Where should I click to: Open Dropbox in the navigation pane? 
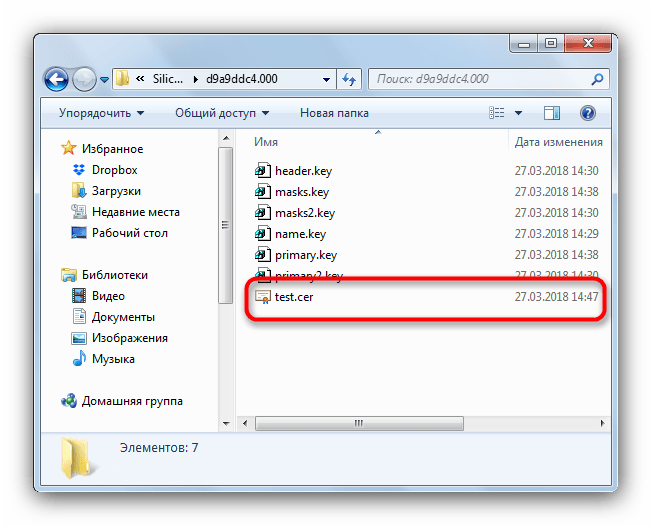(x=114, y=170)
